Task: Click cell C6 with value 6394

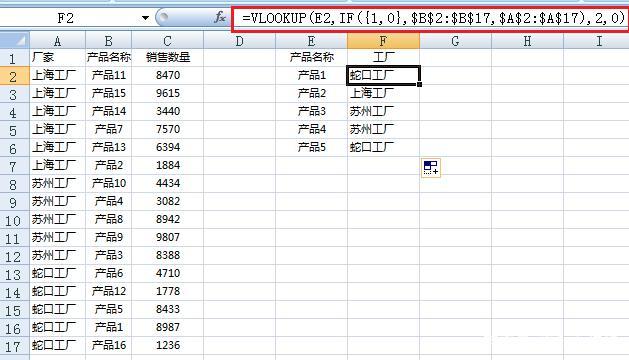Action: 168,148
